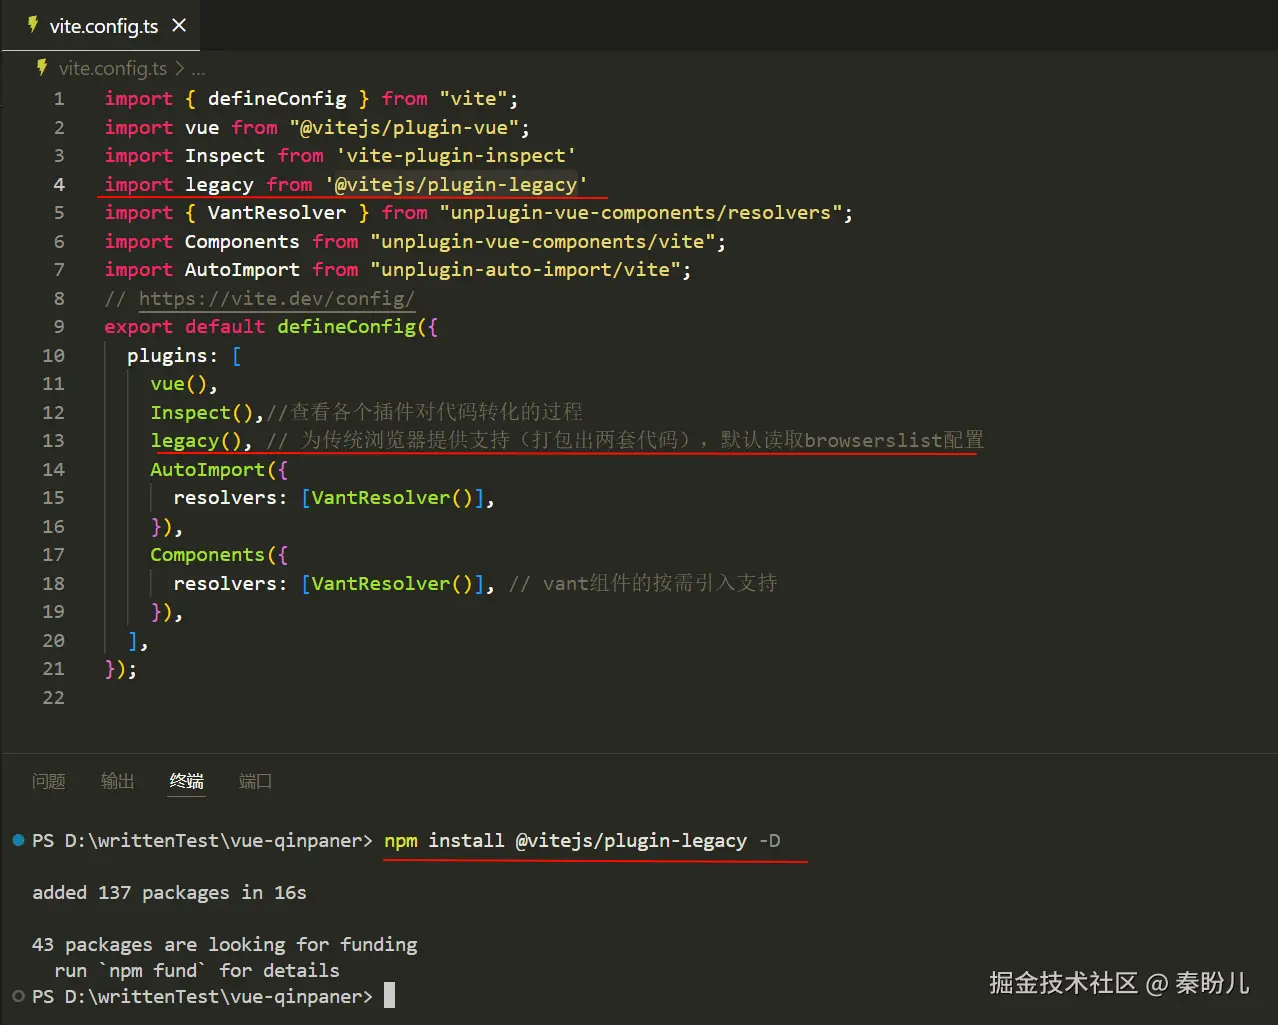Screen dimensions: 1278x1025
Task: Click the hollow terminal prompt status dot
Action: [x=18, y=996]
